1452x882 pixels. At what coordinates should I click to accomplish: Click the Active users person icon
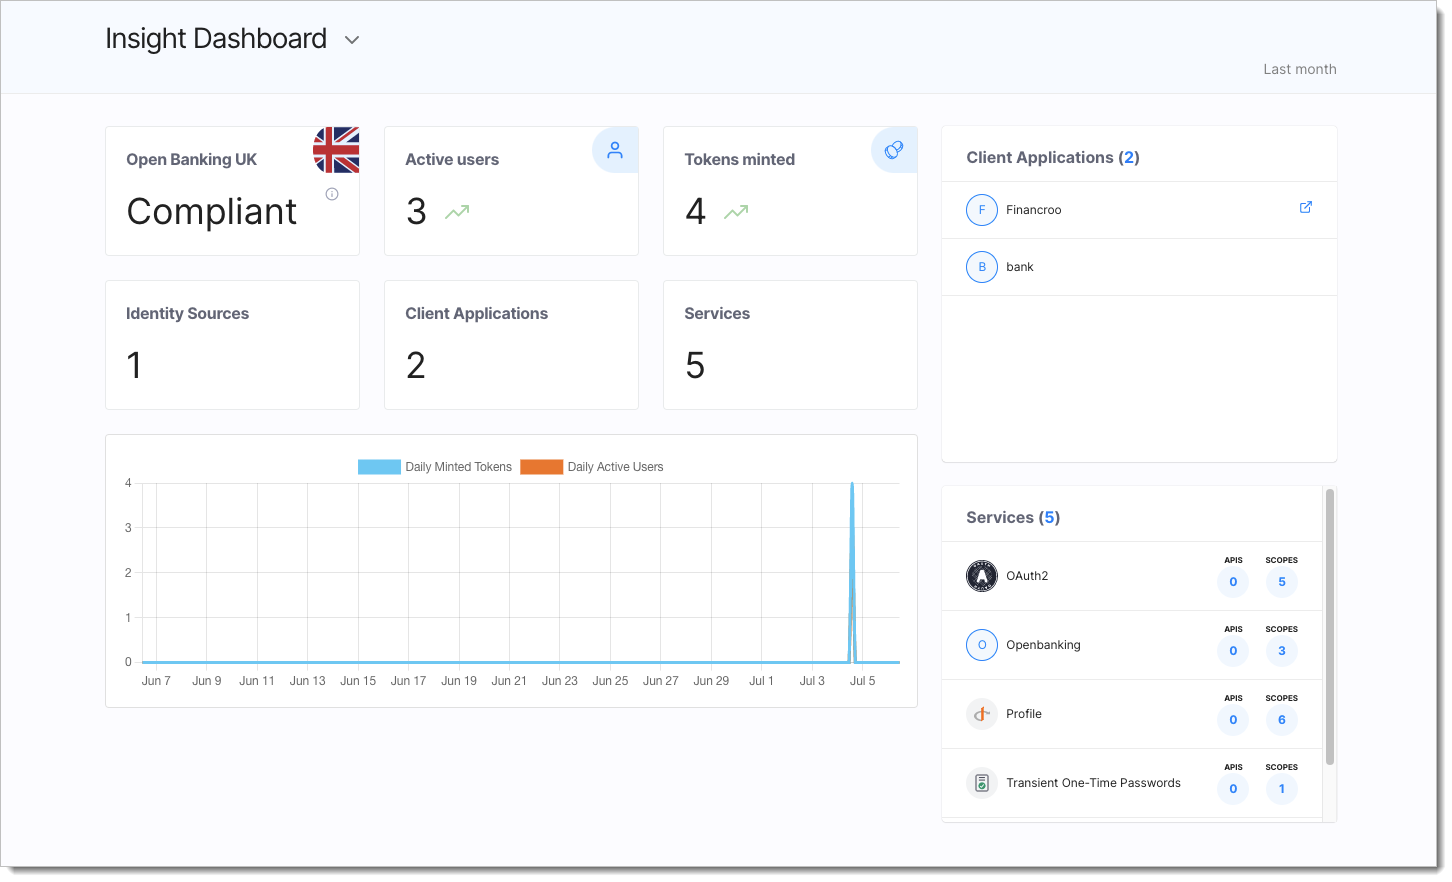click(615, 150)
